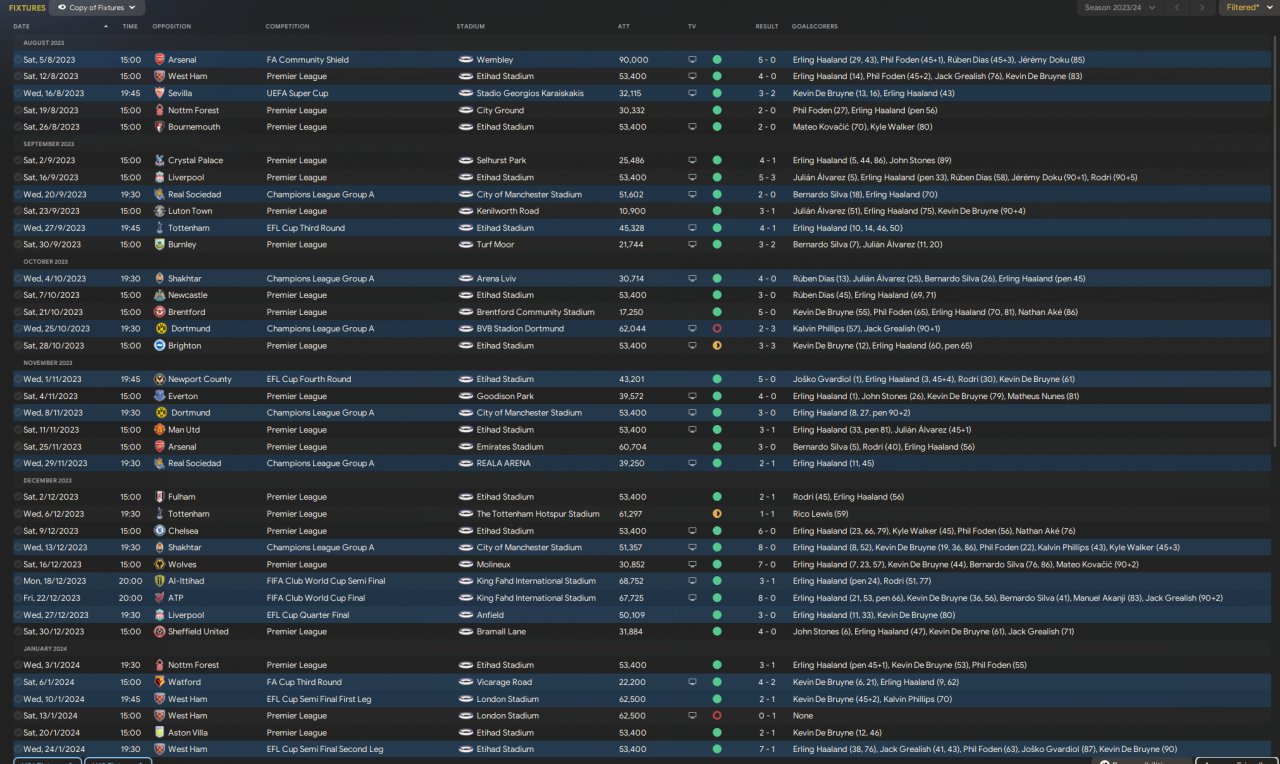Screen dimensions: 1280x764
Task: Click the stadium icon beside Wembley
Action: [465, 60]
